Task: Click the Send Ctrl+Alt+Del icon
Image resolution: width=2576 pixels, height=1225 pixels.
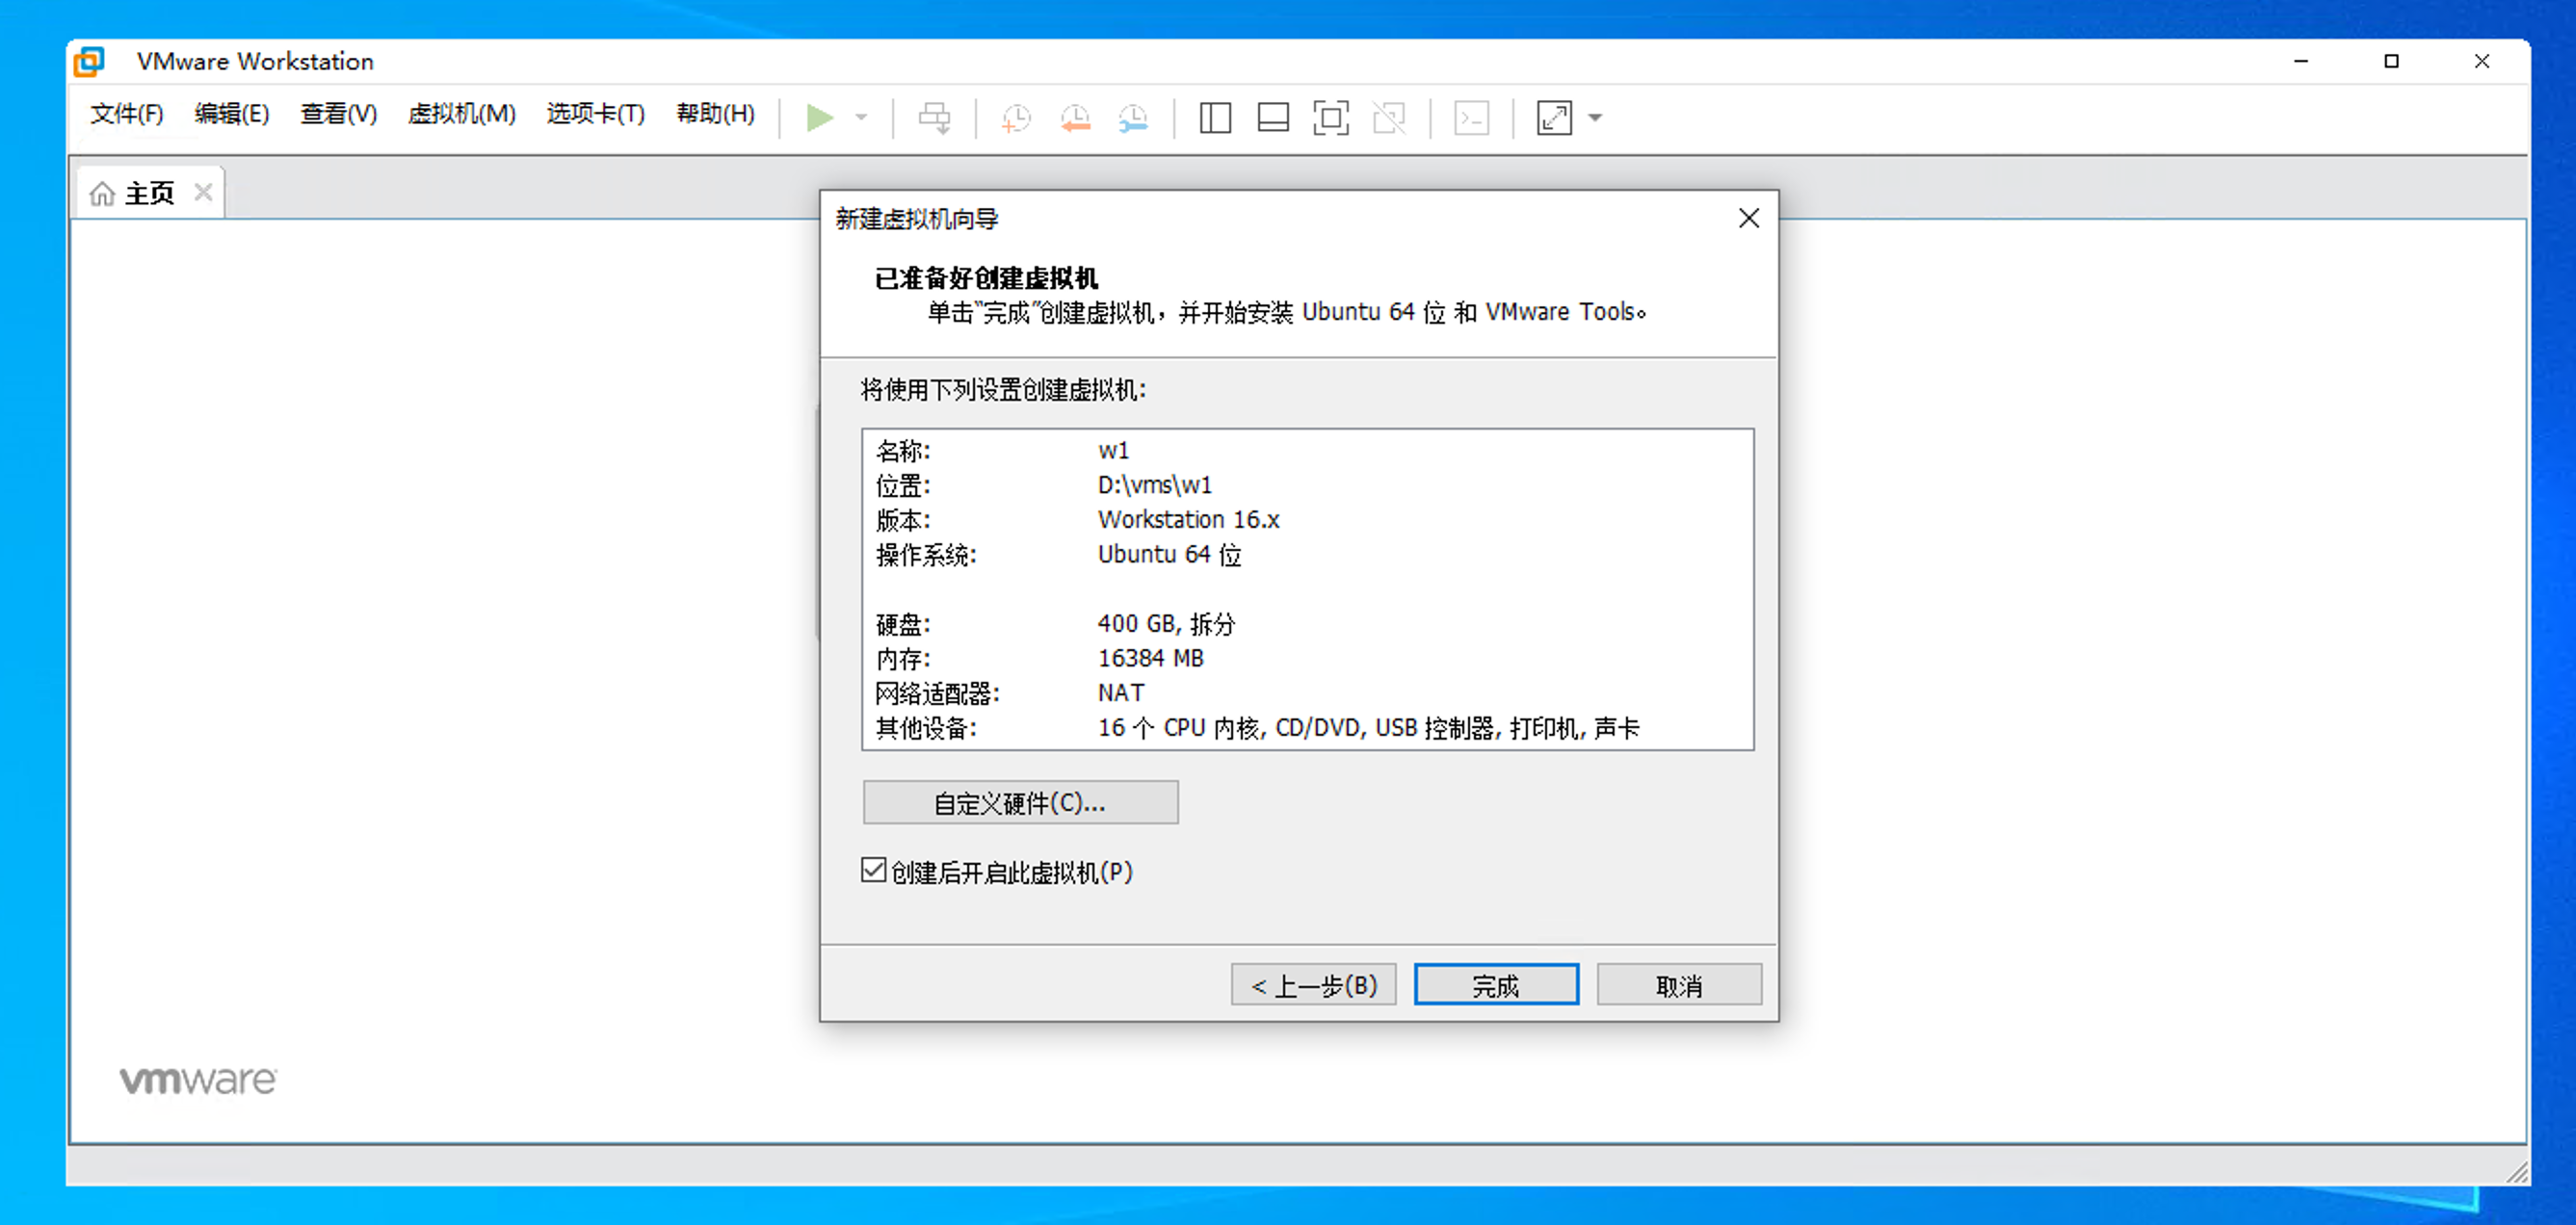Action: coord(935,117)
